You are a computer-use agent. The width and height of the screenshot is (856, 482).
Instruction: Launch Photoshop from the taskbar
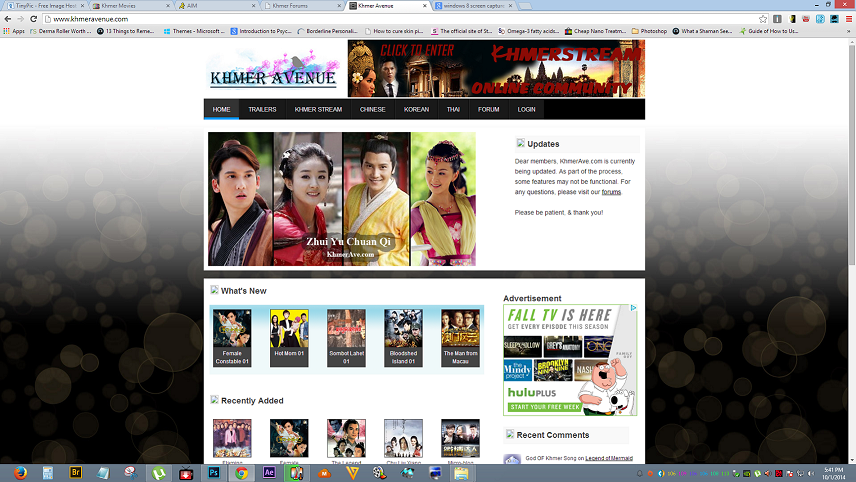tap(213, 472)
